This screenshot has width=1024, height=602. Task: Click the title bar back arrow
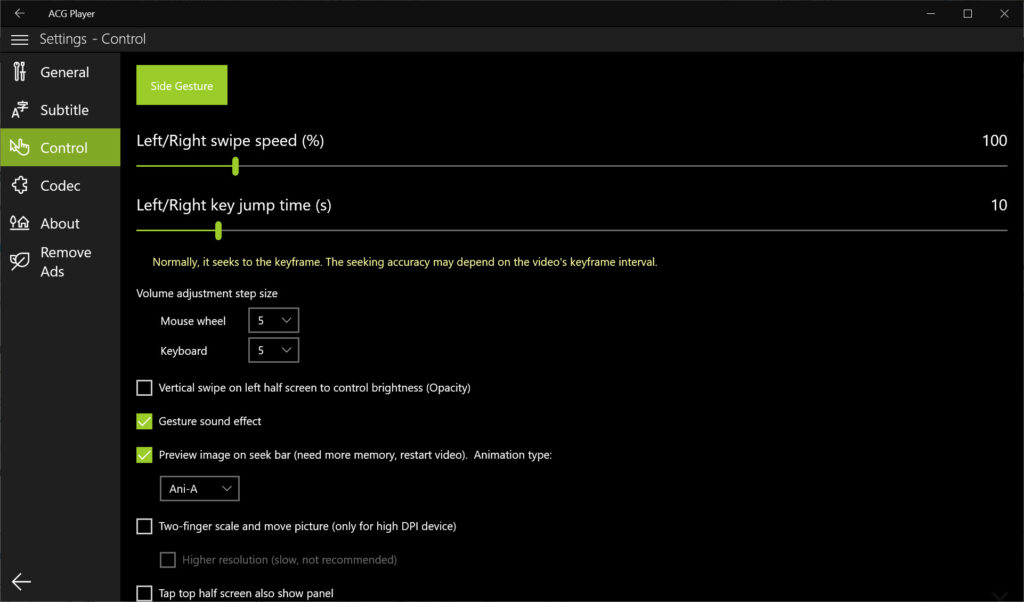point(20,13)
